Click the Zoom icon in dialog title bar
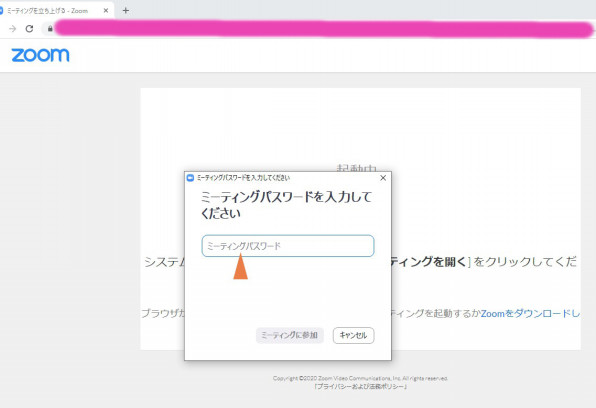The height and width of the screenshot is (408, 596). click(x=190, y=178)
